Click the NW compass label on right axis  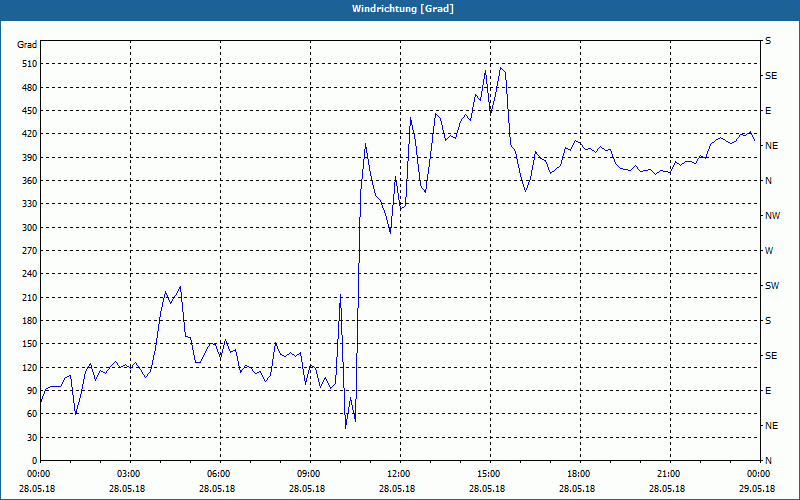coord(772,216)
